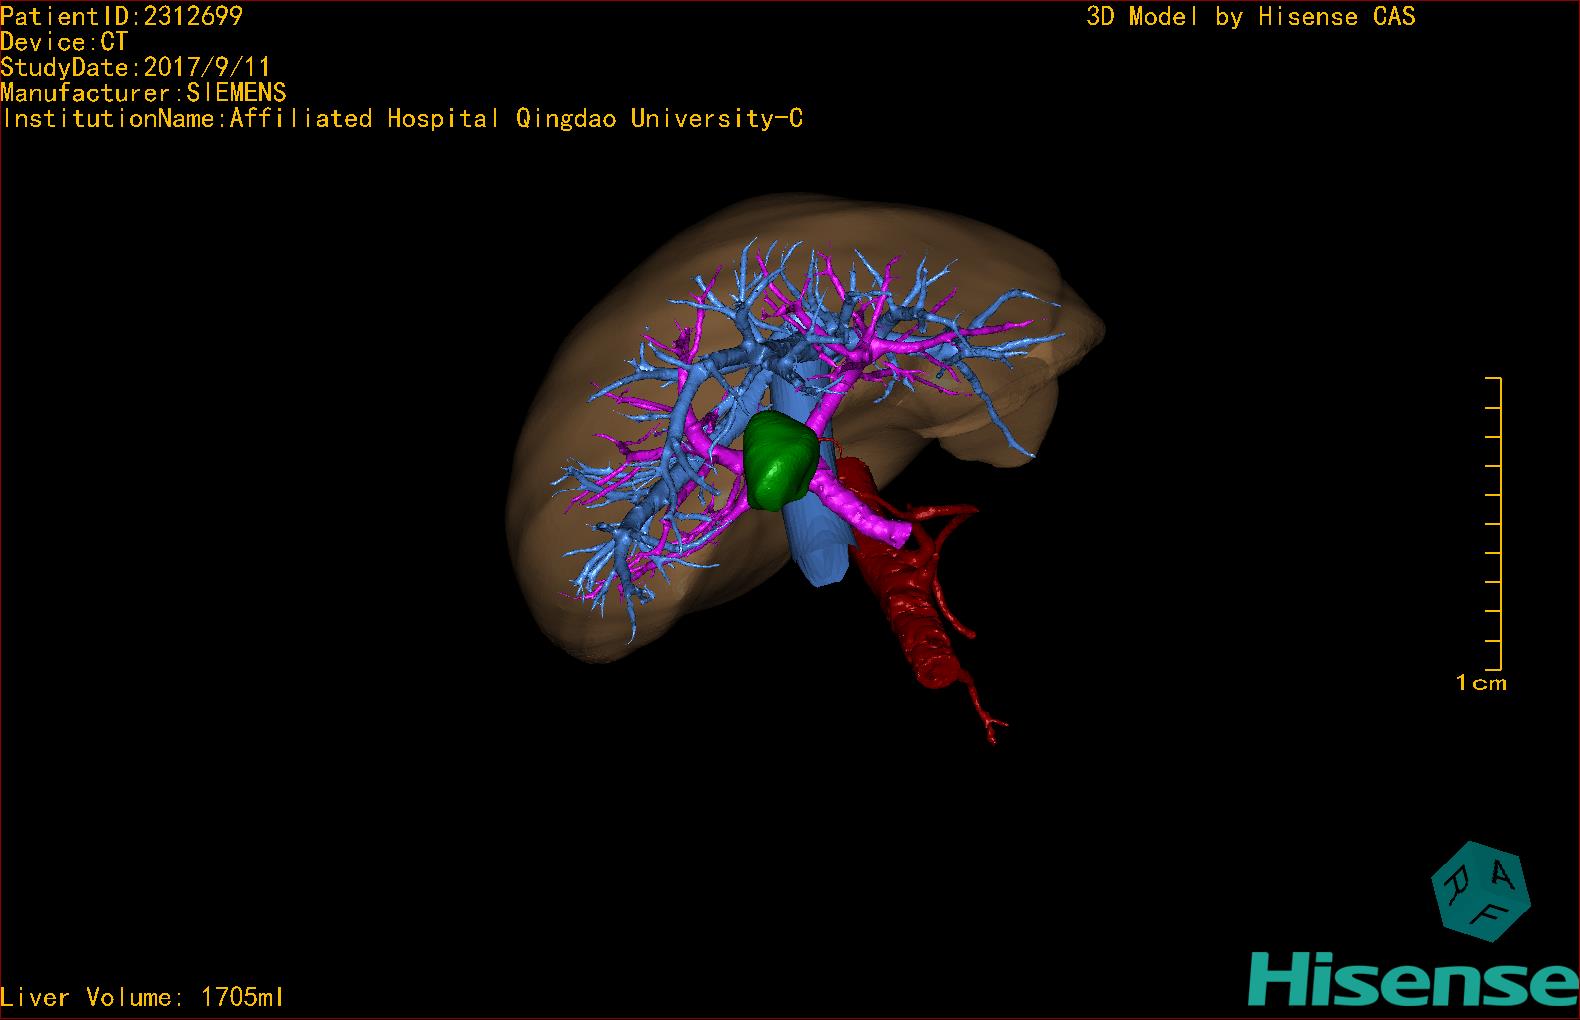Click the "1cm" scale label
Screen dimensions: 1580x1020
click(x=1481, y=683)
